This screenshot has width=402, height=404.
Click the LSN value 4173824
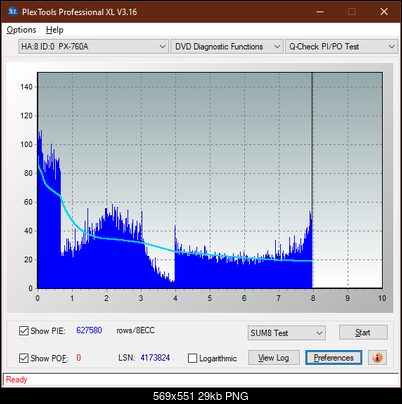155,358
